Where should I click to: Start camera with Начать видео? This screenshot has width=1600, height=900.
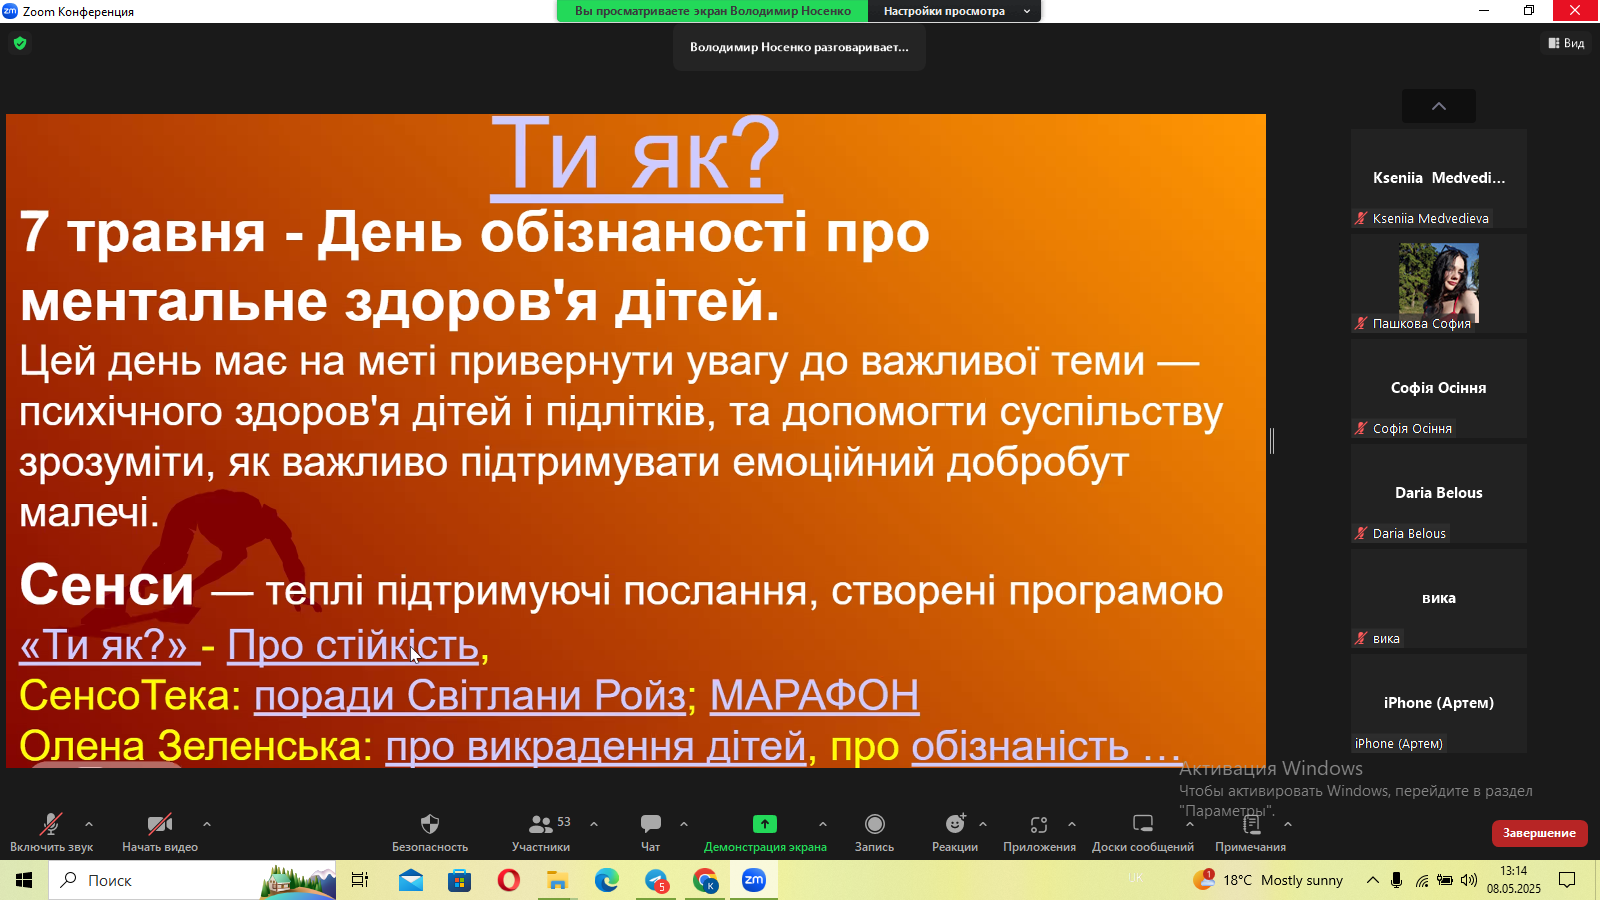[160, 832]
